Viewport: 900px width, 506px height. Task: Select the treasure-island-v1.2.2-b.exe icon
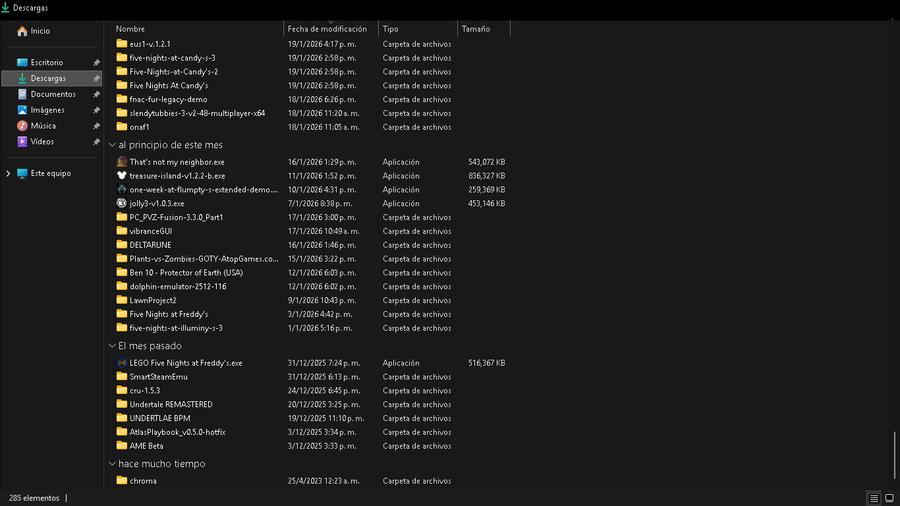pos(121,176)
